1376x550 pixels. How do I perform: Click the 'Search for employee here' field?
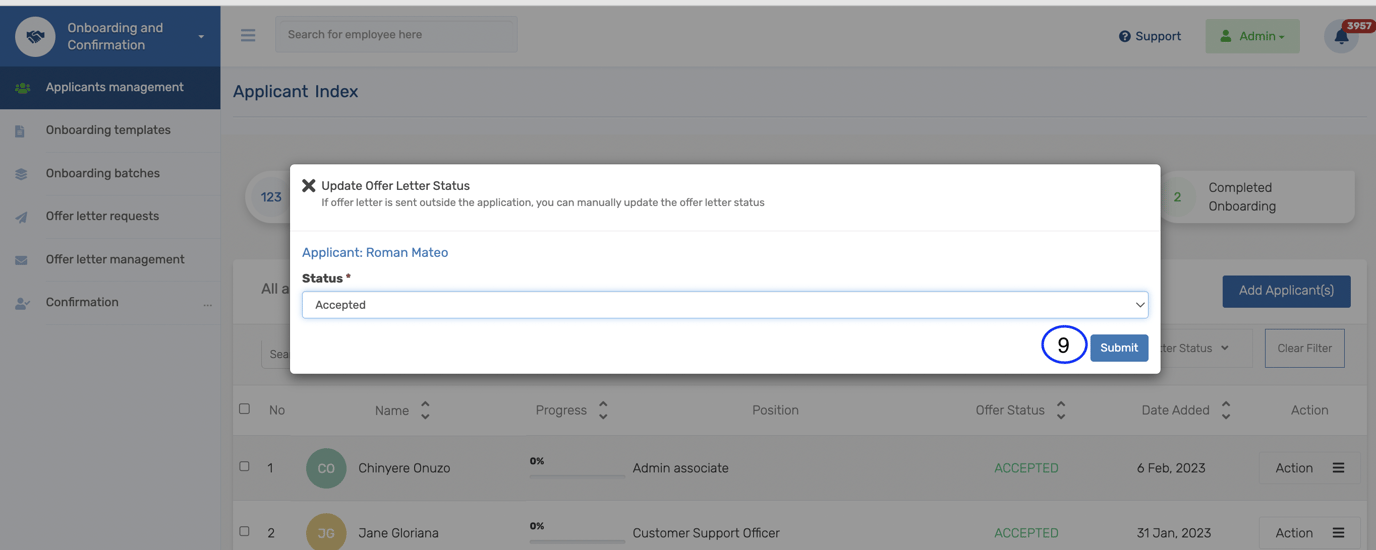[397, 35]
